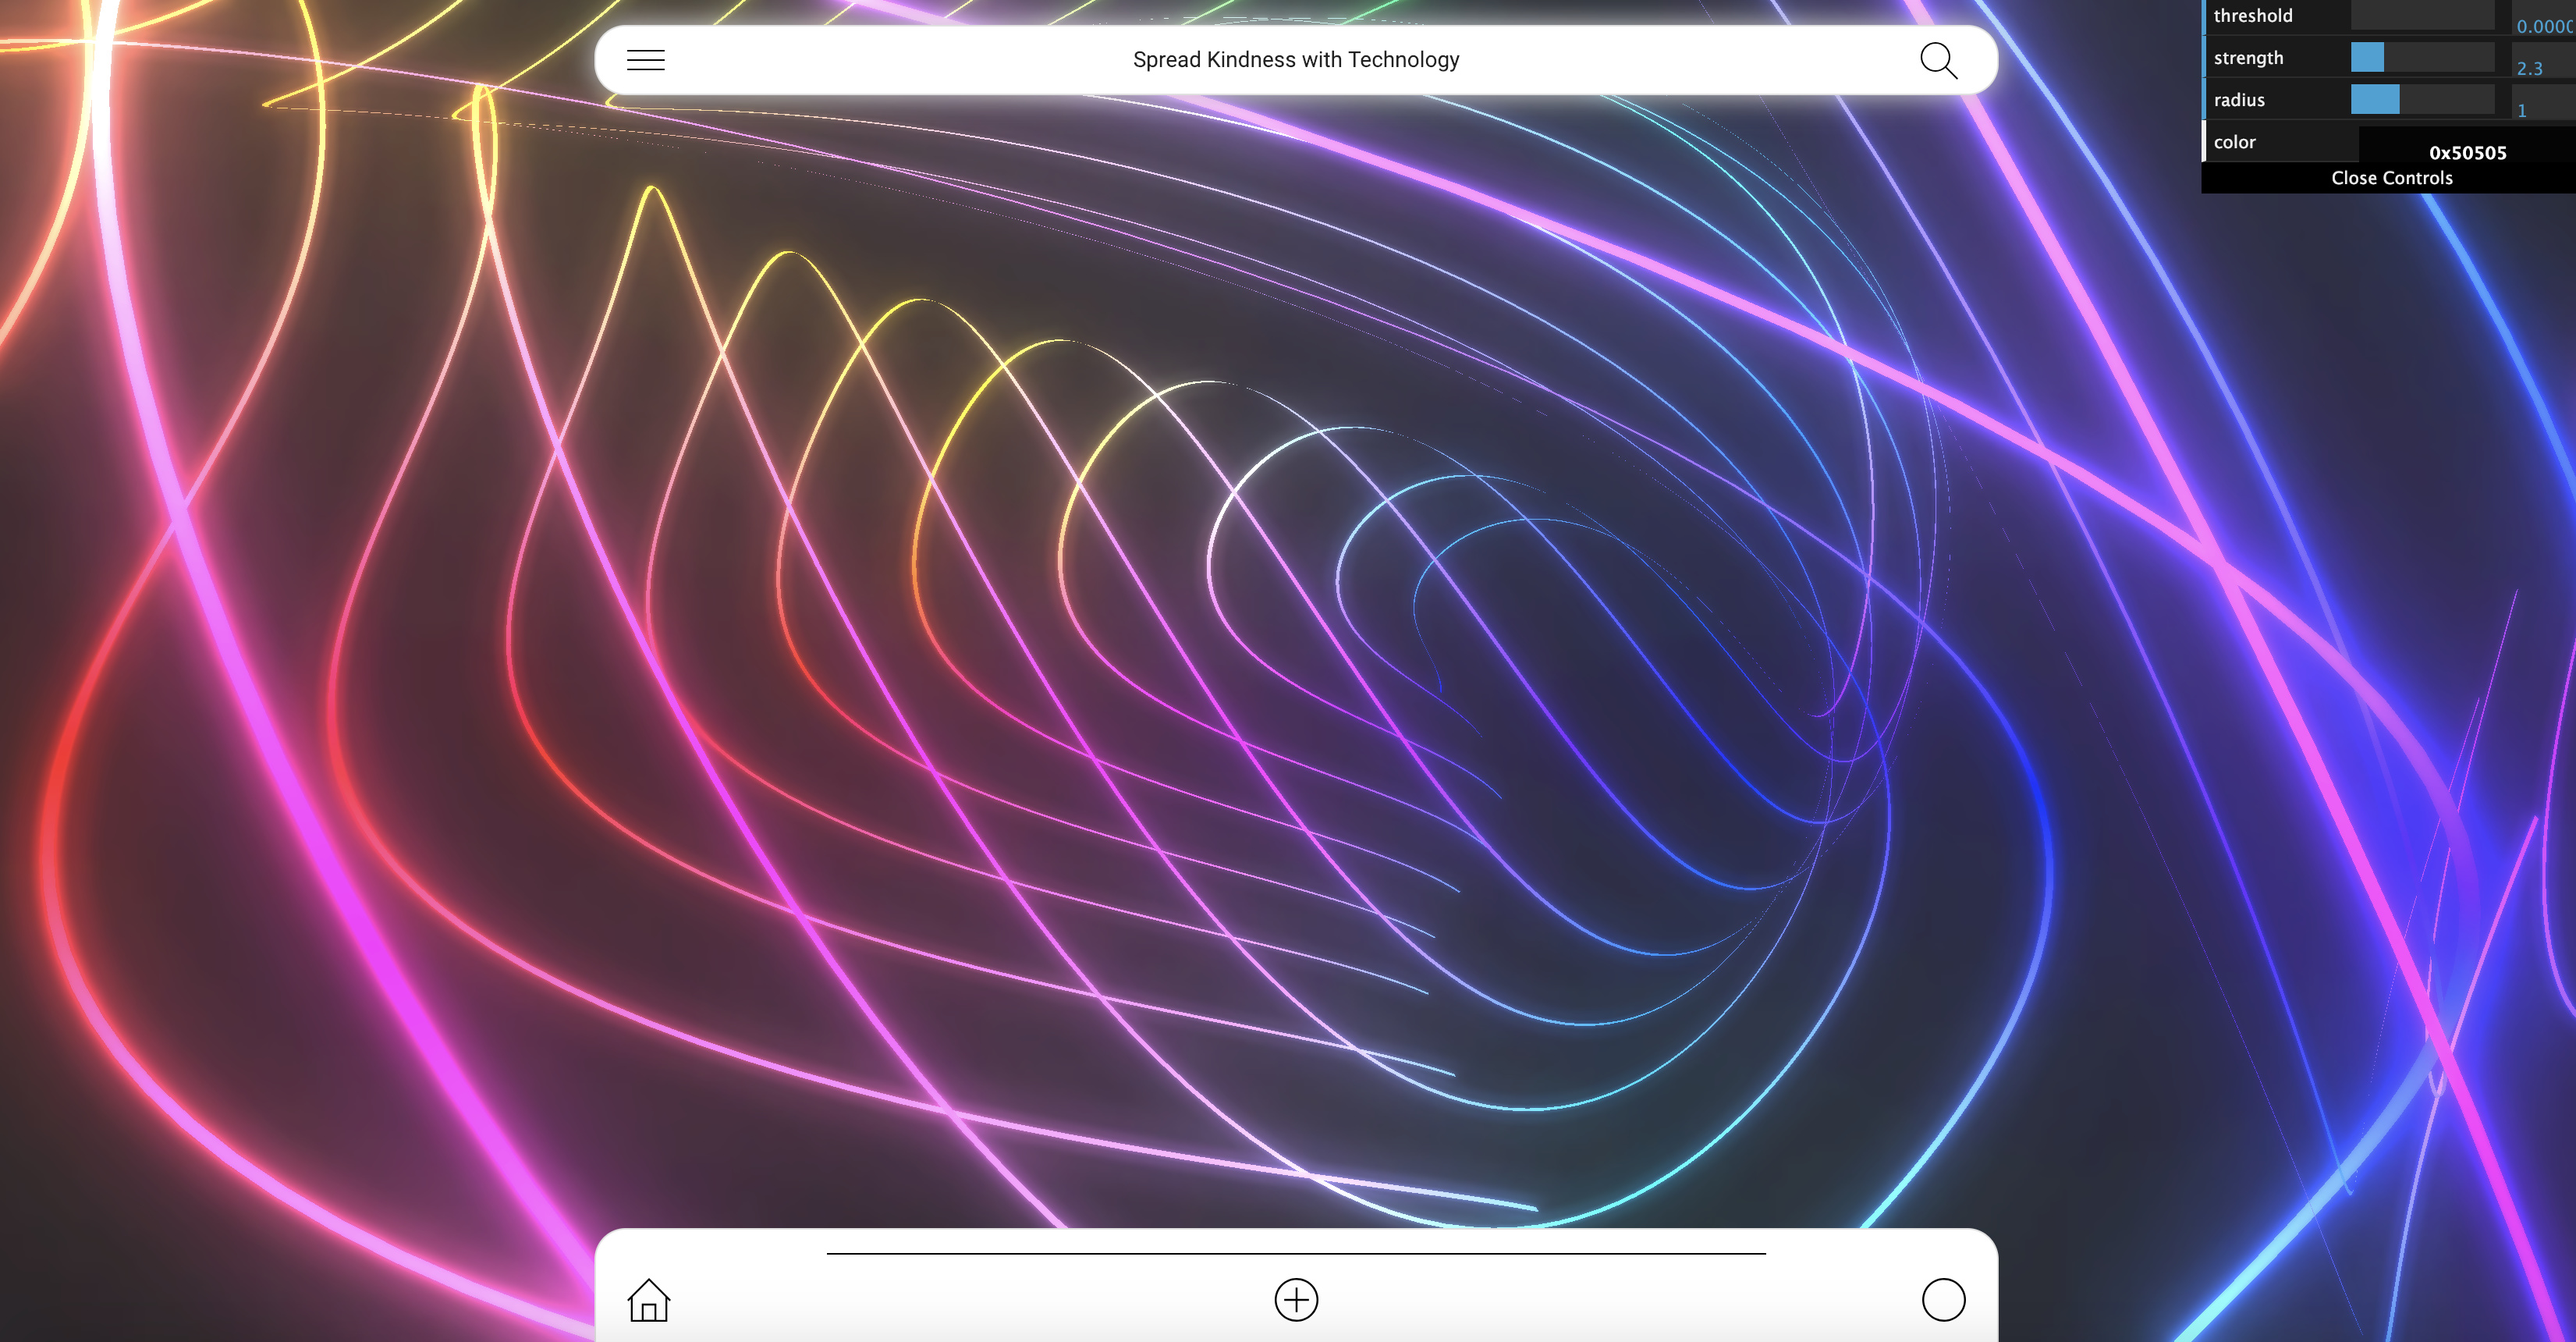This screenshot has width=2576, height=1342.
Task: Open the hamburger menu in top bar
Action: coord(645,60)
